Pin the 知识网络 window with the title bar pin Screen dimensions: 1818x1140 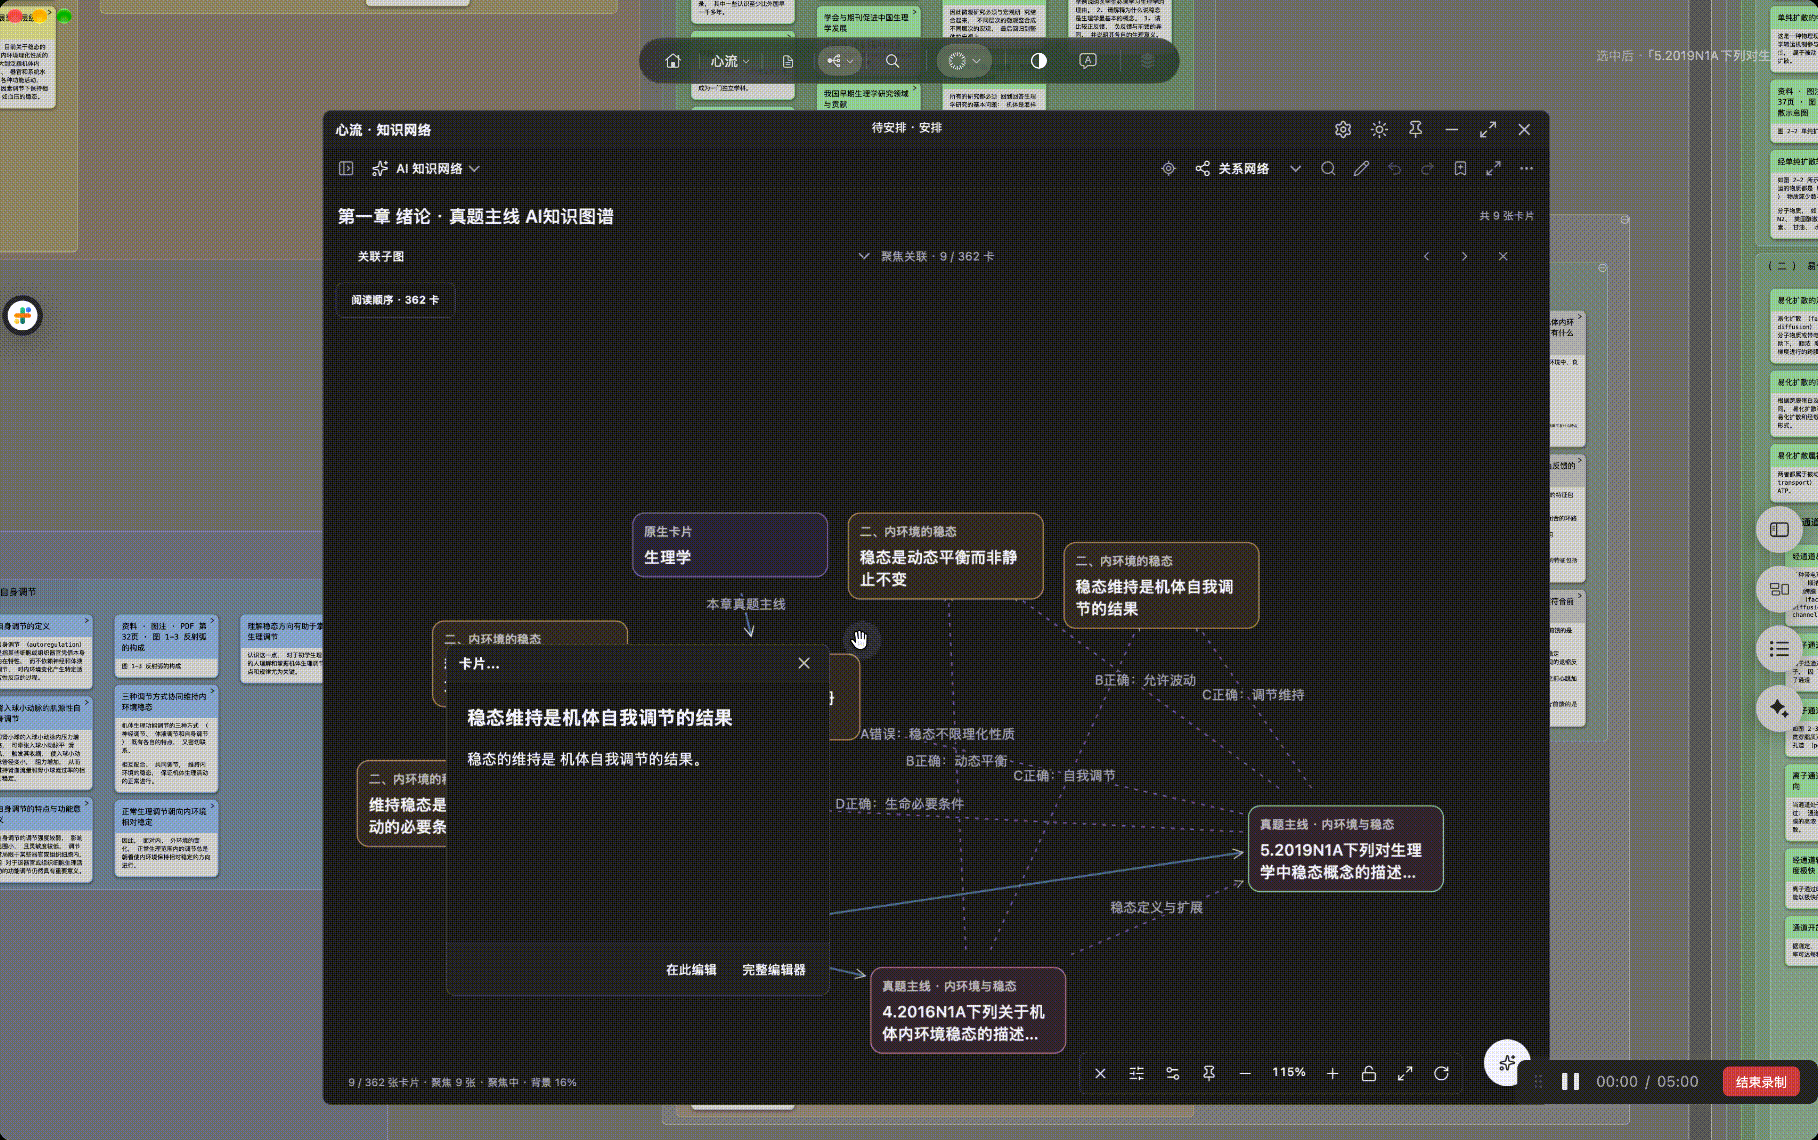[1415, 130]
